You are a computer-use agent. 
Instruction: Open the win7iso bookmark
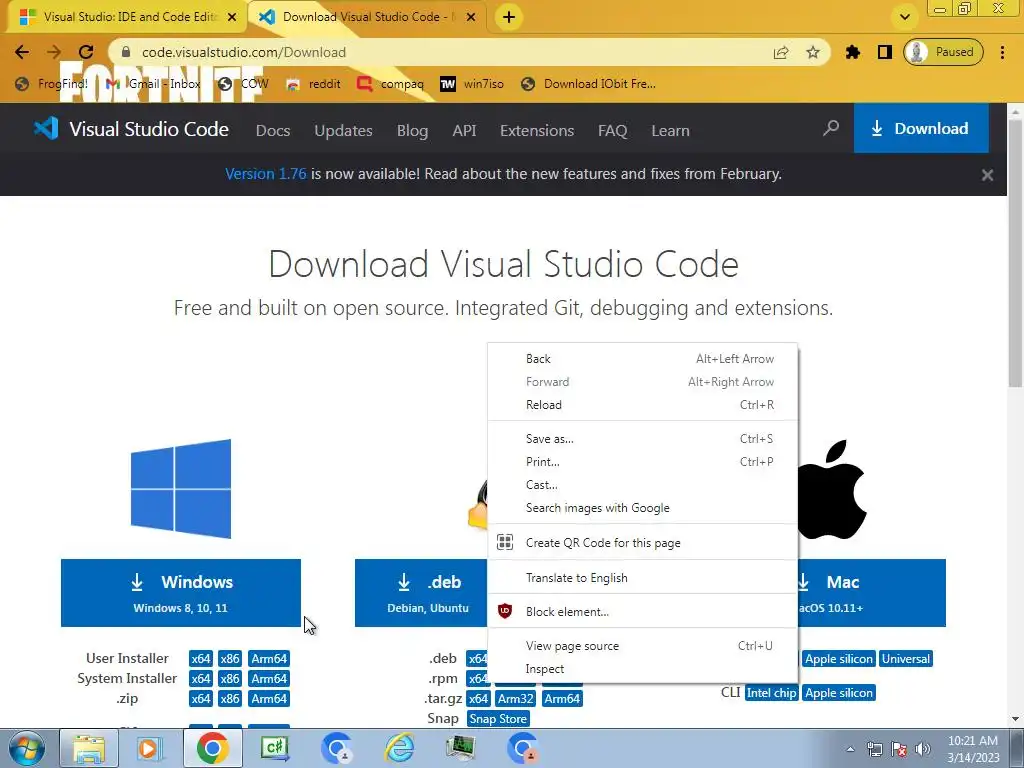(472, 84)
